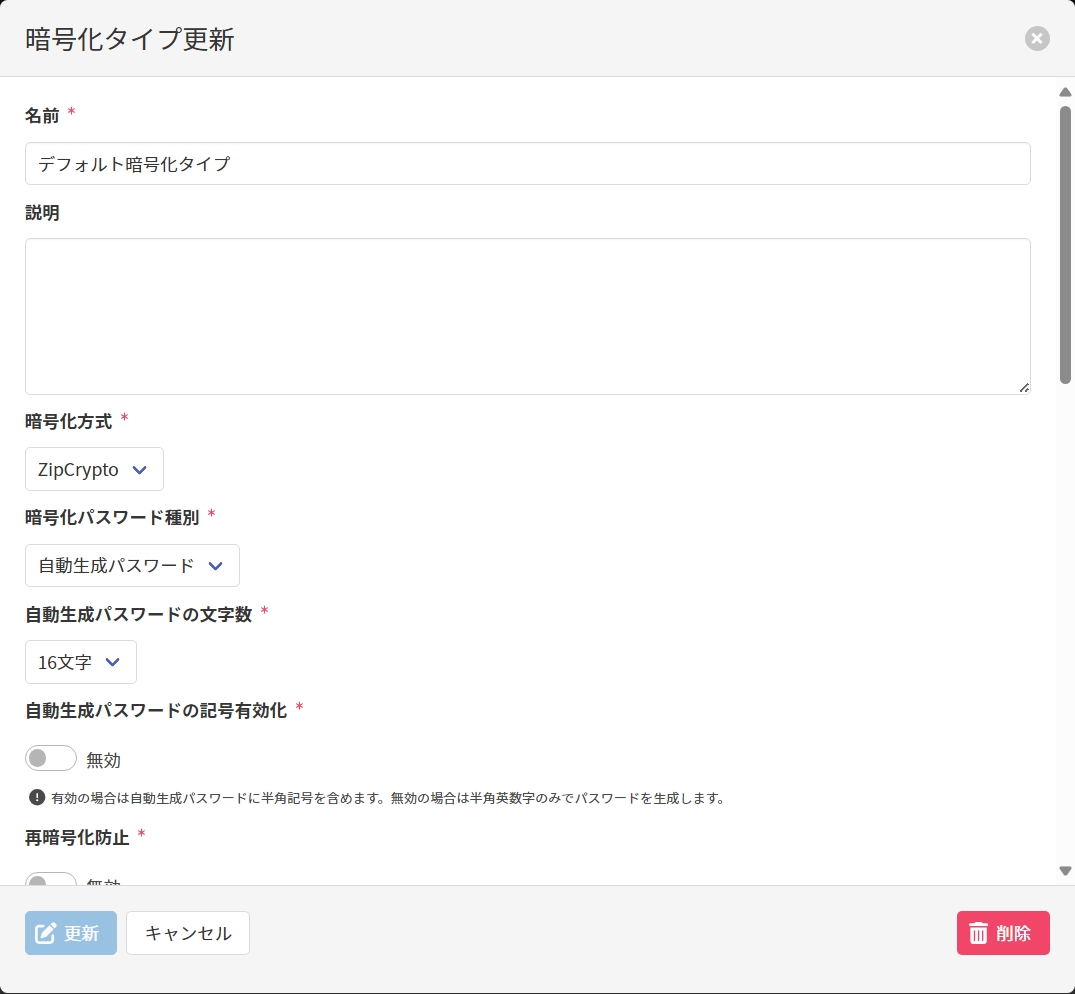Viewport: 1075px width, 994px height.
Task: Click the trash can icon on 削除
Action: (x=978, y=933)
